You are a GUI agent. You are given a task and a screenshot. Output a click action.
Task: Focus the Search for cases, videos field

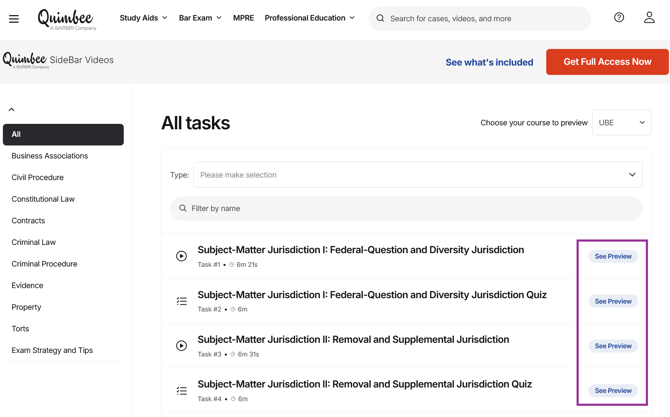click(x=480, y=18)
